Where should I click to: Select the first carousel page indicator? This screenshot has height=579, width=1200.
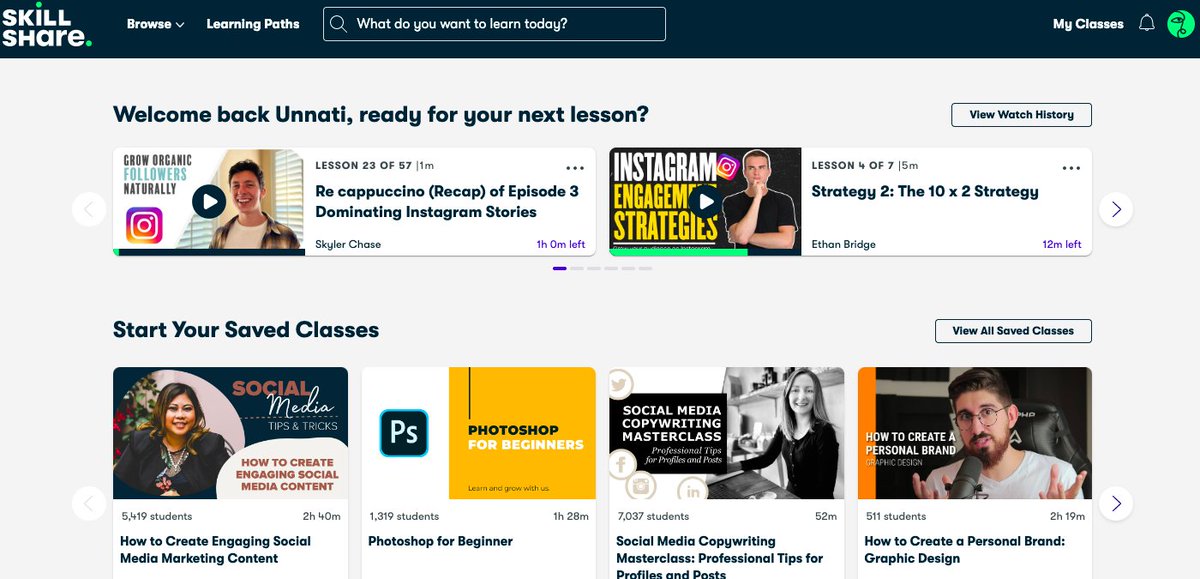(559, 268)
